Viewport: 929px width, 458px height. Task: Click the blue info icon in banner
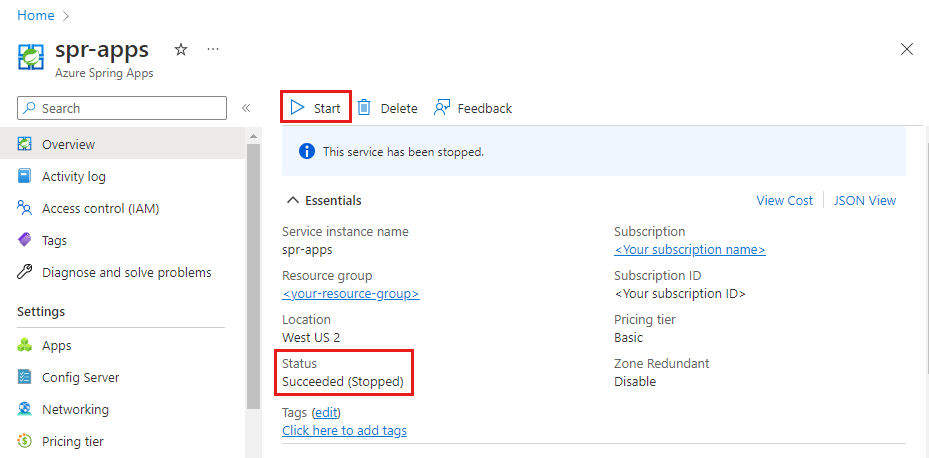point(306,152)
